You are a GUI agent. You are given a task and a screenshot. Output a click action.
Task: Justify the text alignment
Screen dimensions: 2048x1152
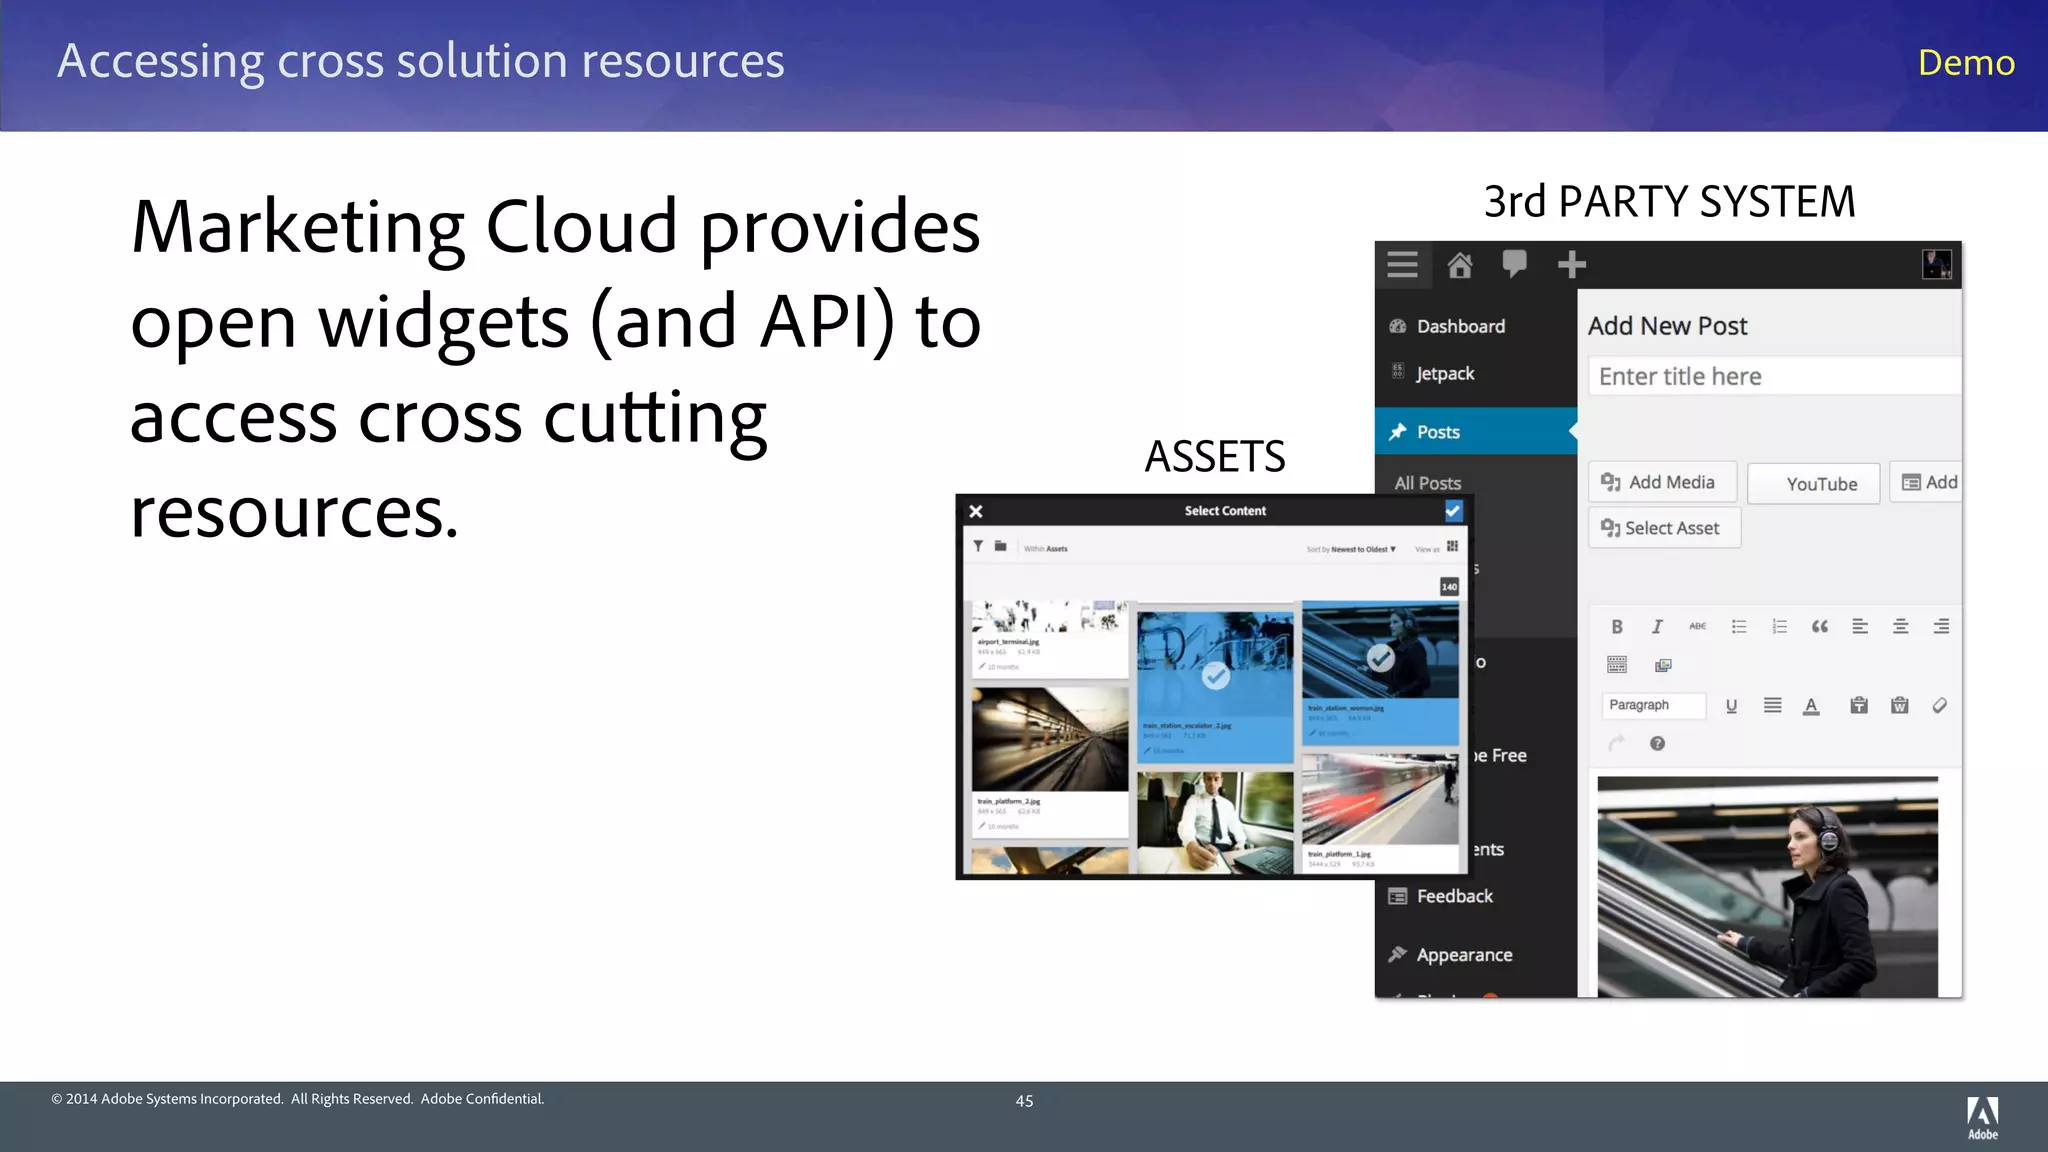tap(1772, 705)
